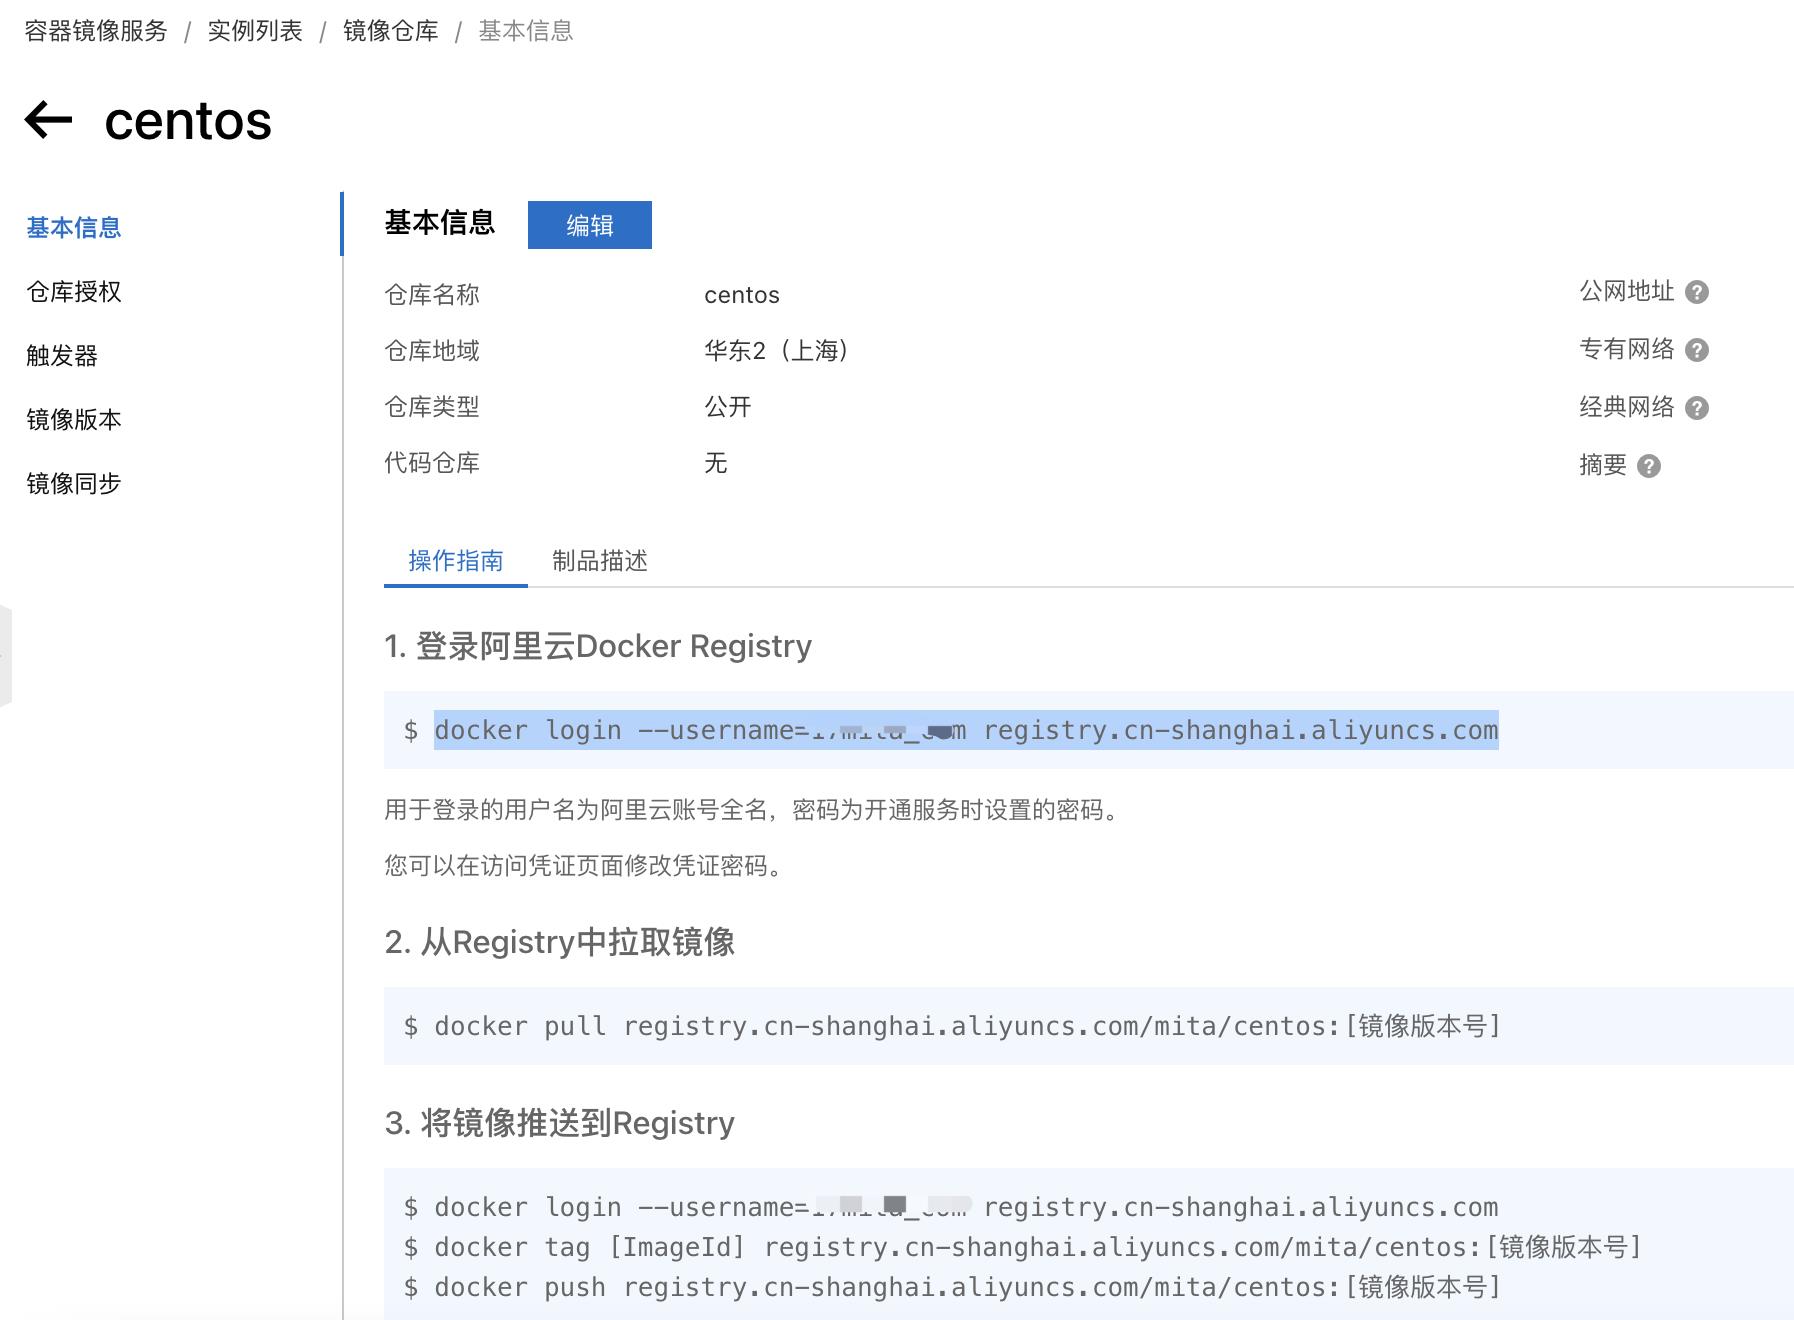Click the 摘要 label

coord(1603,465)
